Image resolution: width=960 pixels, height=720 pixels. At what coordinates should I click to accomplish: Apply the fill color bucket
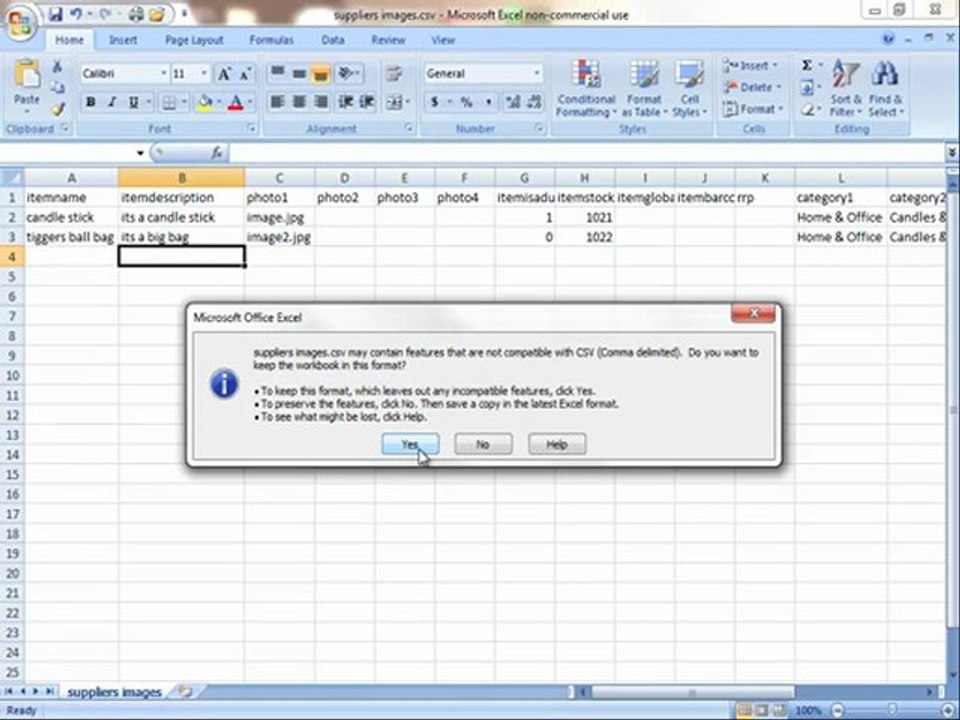pyautogui.click(x=204, y=102)
